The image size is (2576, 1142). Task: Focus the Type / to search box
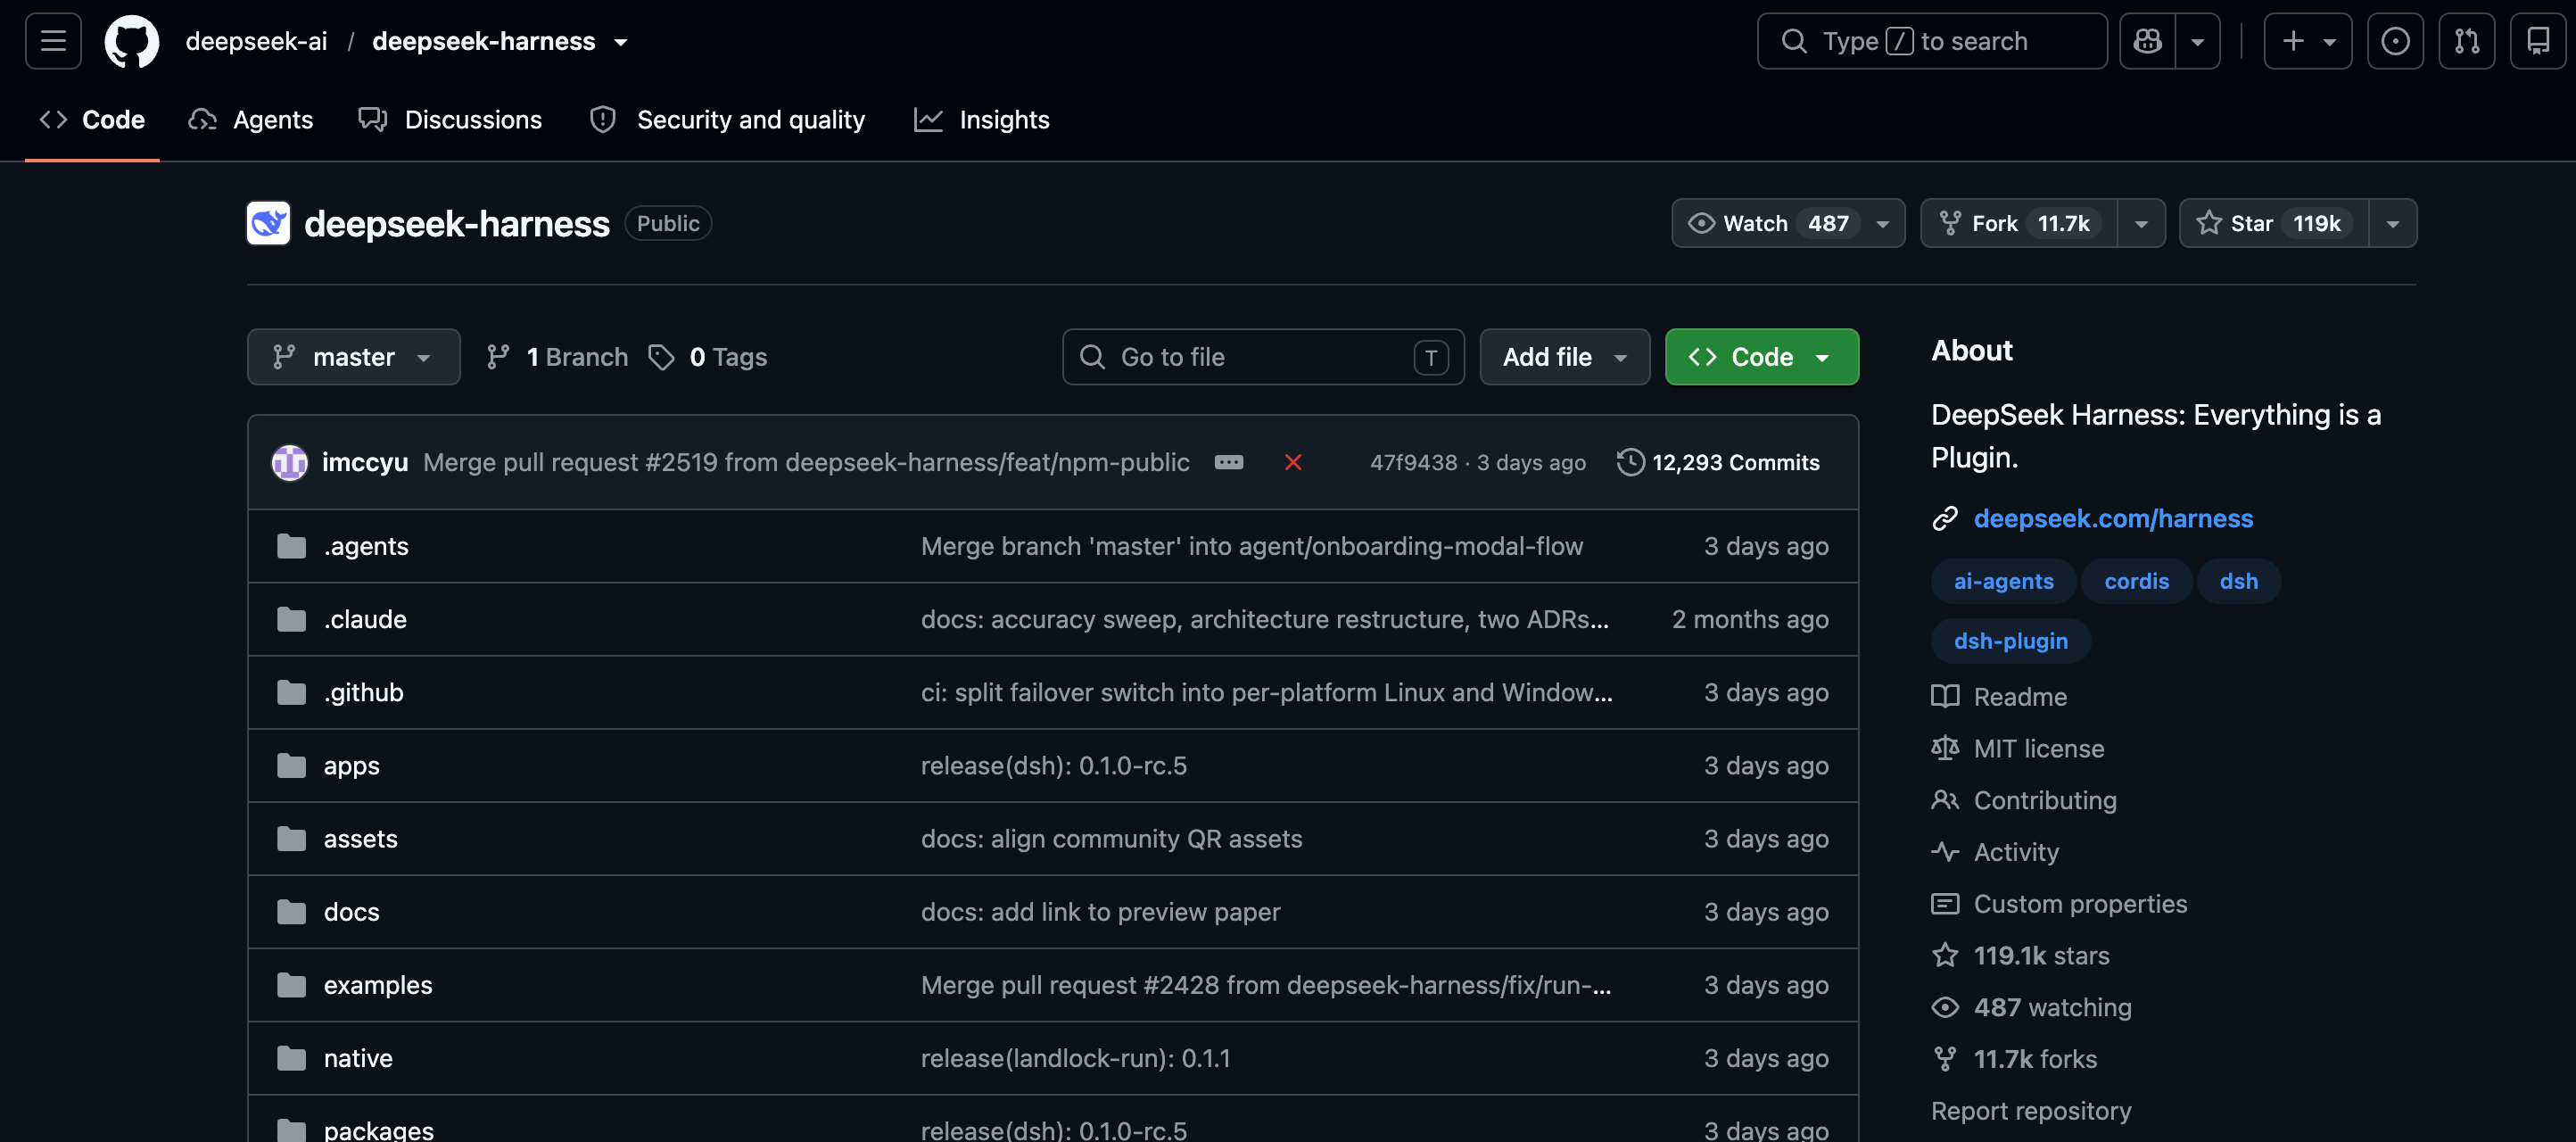pos(1932,41)
